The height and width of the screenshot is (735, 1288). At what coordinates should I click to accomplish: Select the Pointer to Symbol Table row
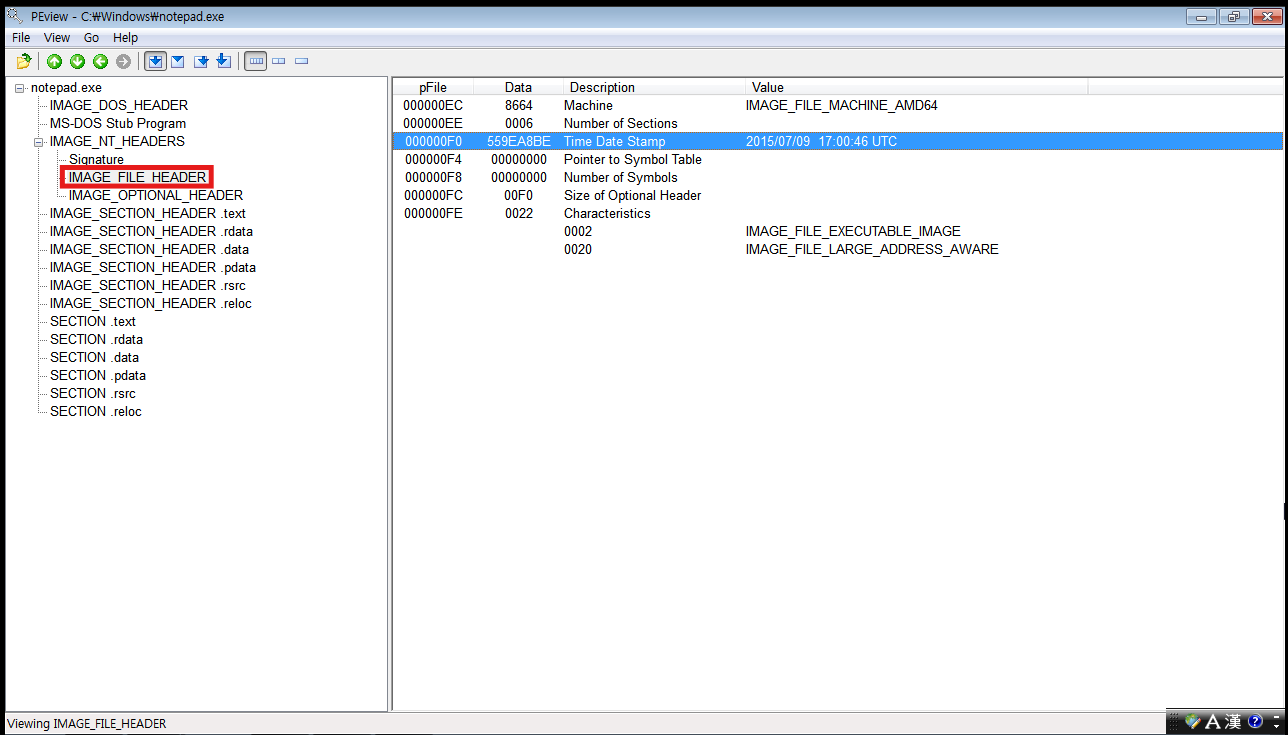point(837,159)
